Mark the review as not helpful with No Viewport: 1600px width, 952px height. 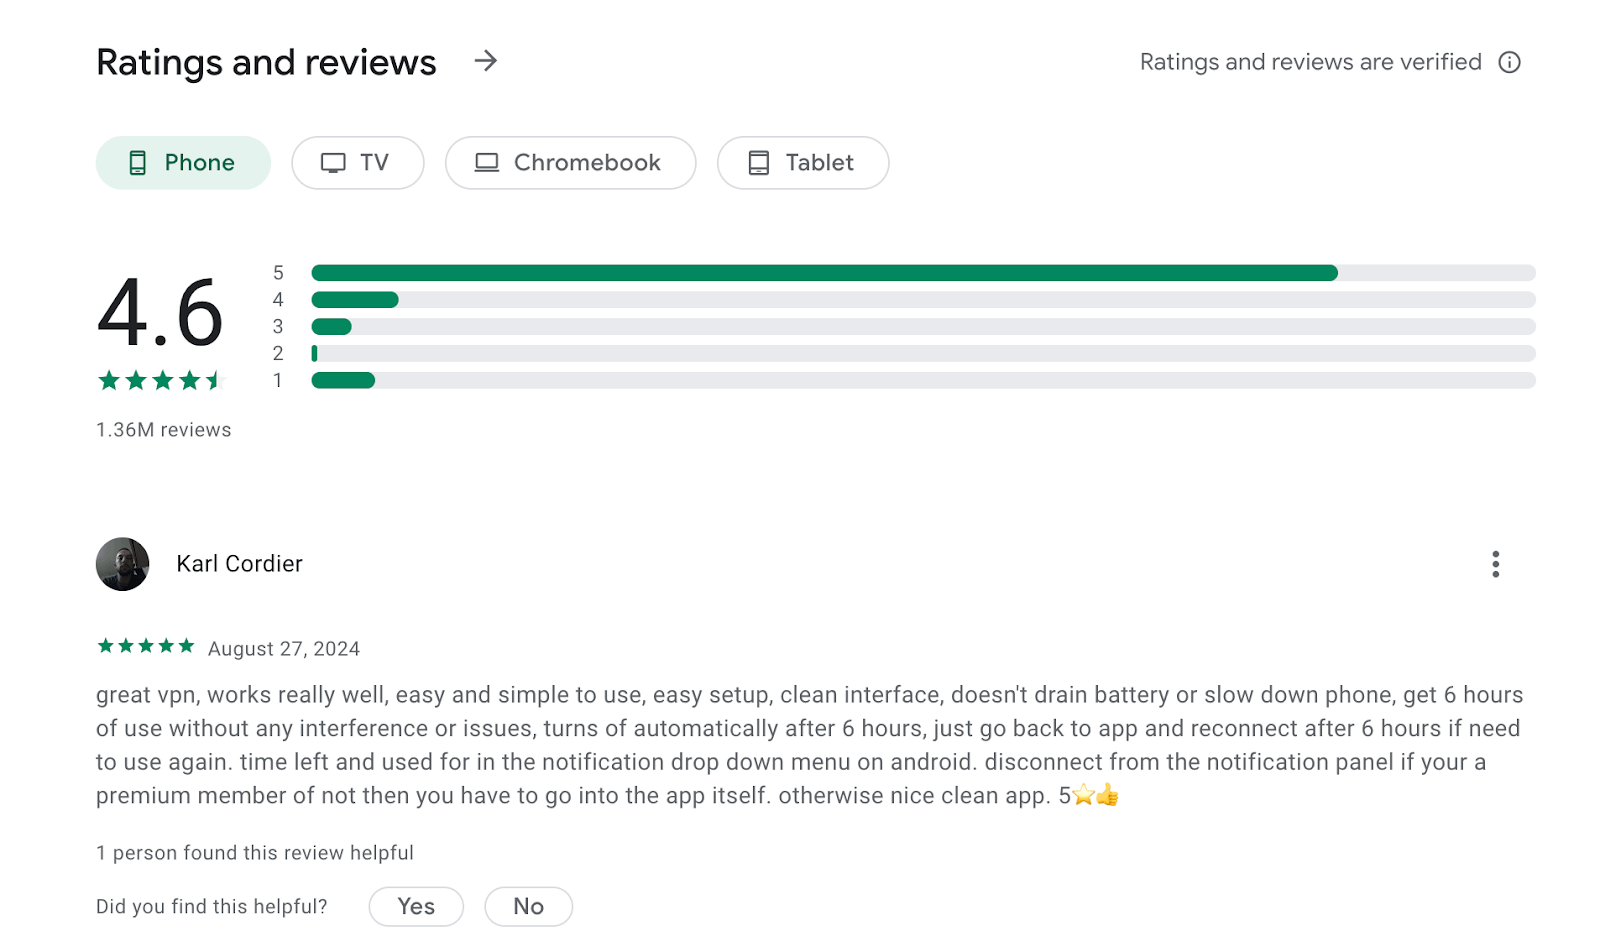[529, 907]
